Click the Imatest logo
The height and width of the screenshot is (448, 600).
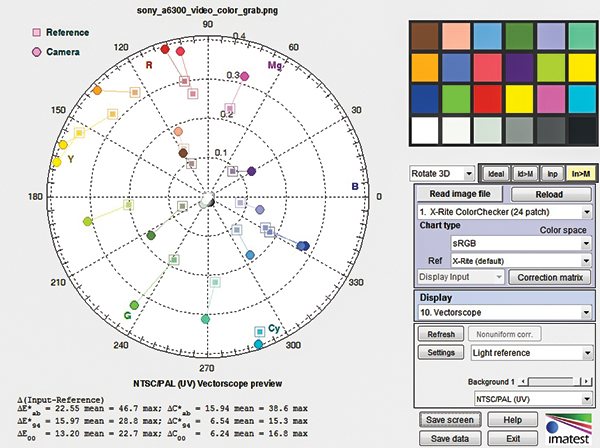click(x=568, y=429)
